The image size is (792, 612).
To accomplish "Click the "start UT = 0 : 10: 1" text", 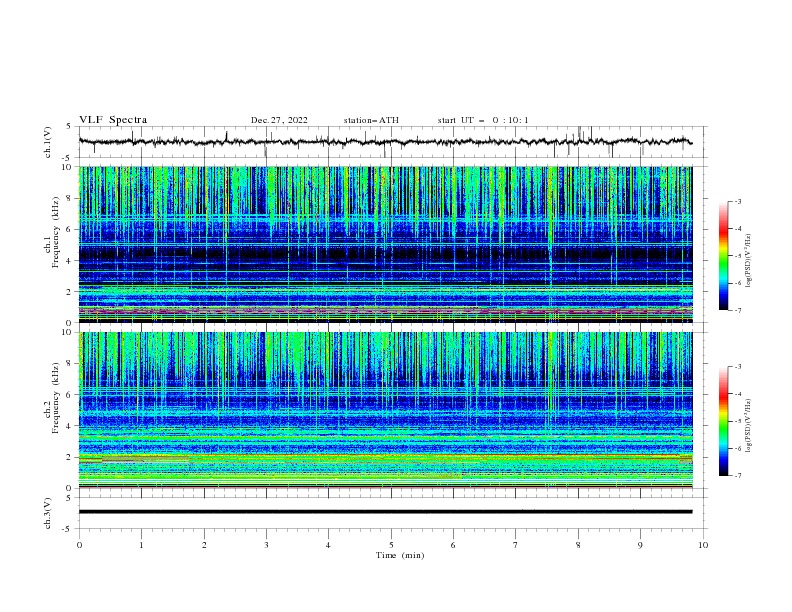I will coord(482,120).
